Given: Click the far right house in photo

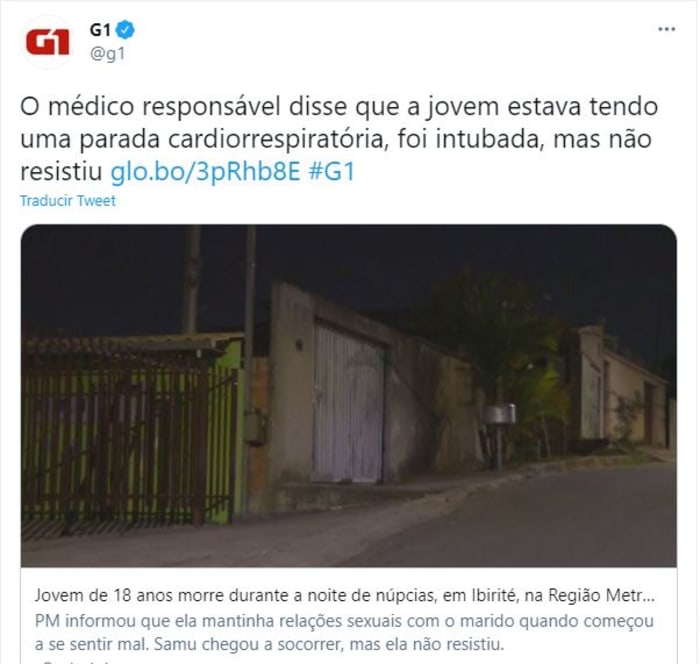Looking at the screenshot, I should click(x=621, y=388).
